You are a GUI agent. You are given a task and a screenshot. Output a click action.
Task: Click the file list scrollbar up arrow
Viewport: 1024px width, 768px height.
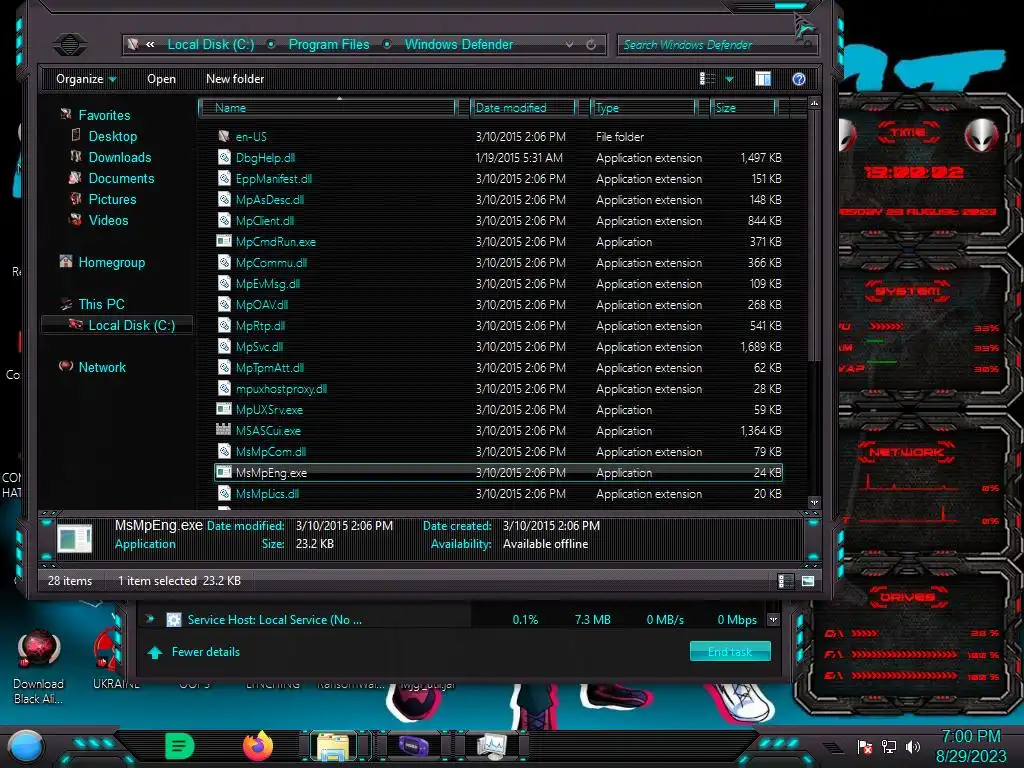tap(814, 103)
